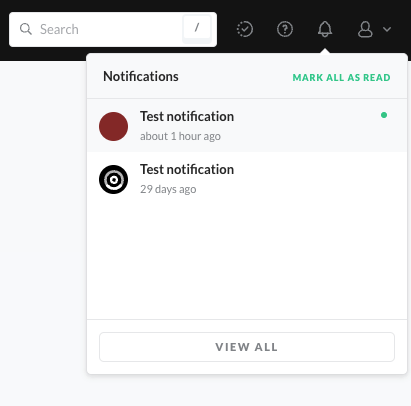Click the green unread dot indicator
411x406 pixels.
(x=384, y=115)
